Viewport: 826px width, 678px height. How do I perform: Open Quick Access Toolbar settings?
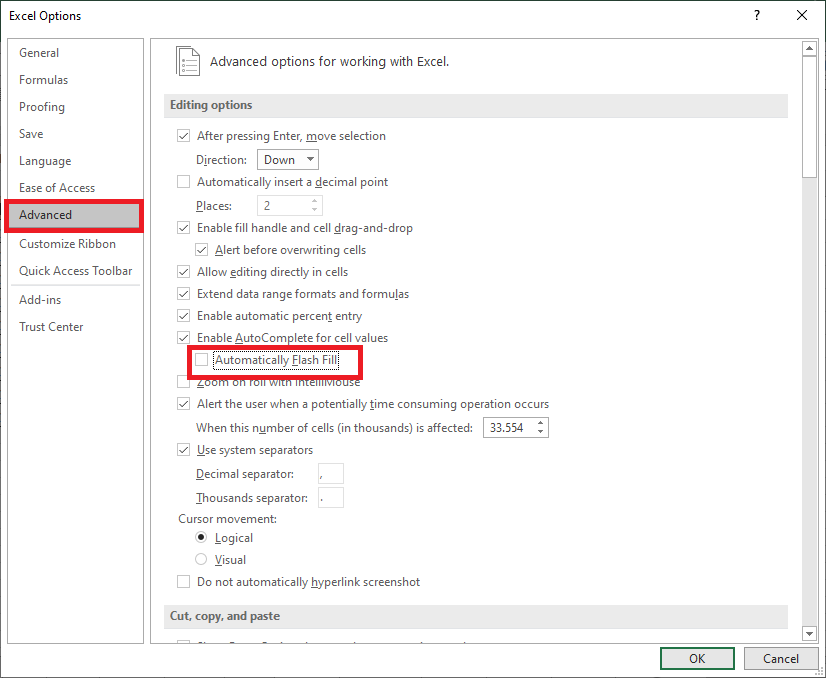pyautogui.click(x=75, y=271)
